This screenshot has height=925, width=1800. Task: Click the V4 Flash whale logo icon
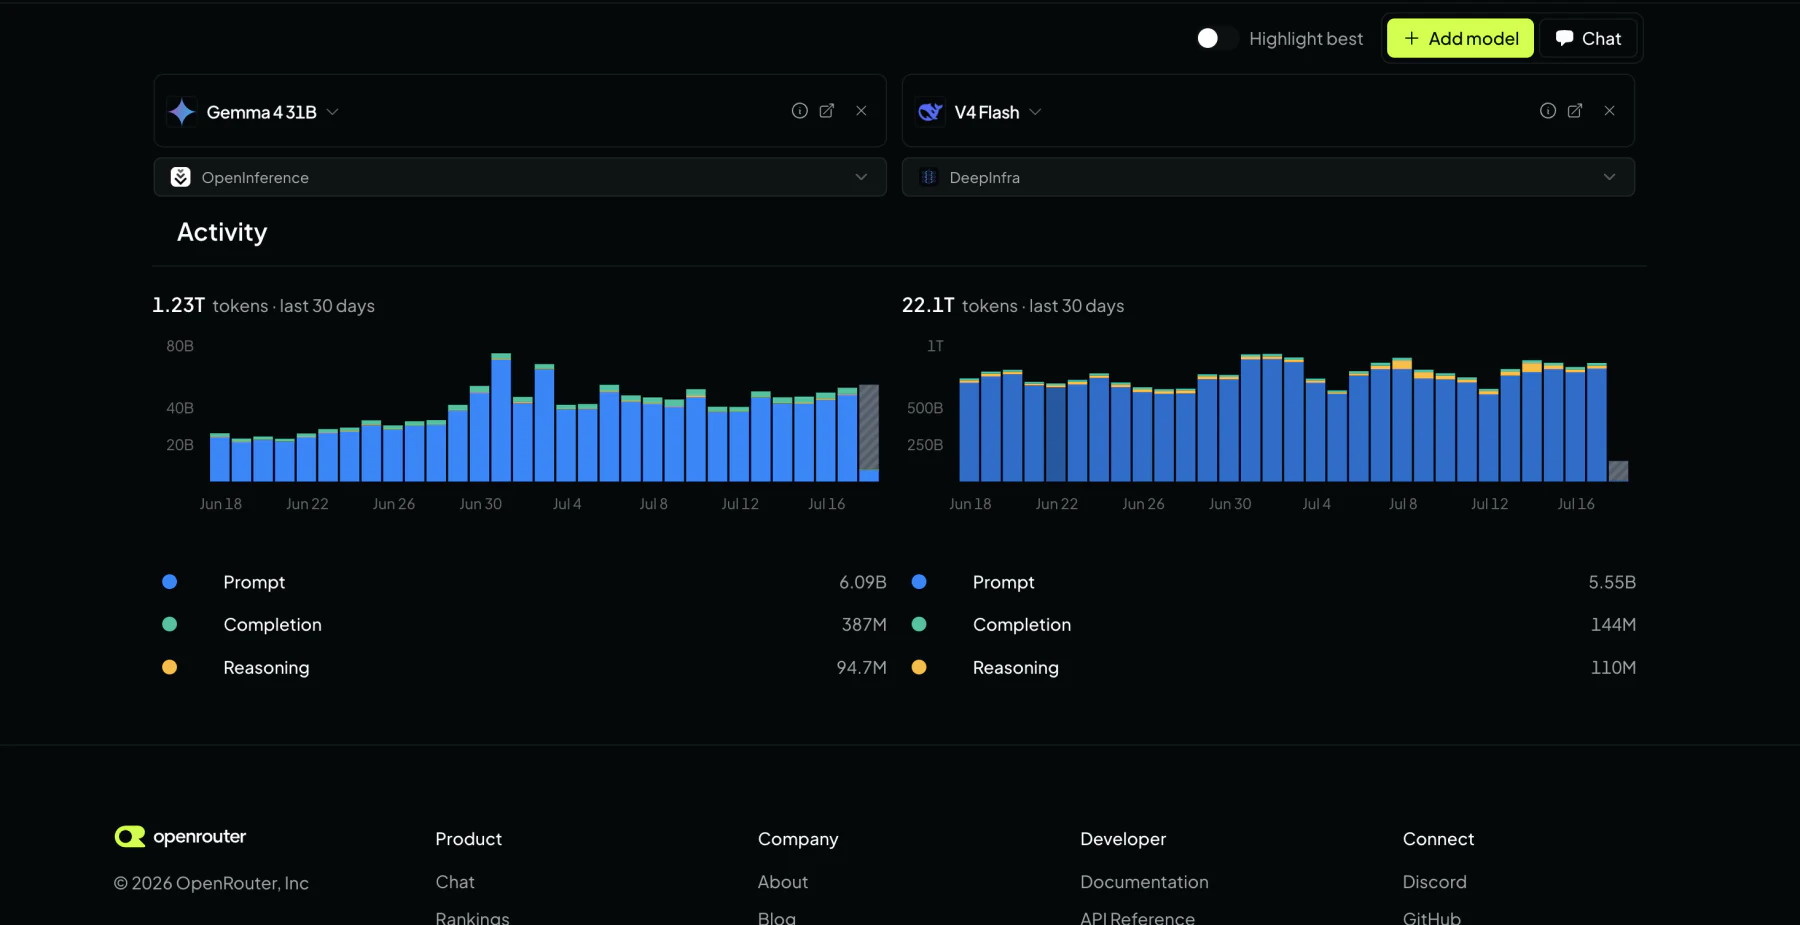point(930,112)
